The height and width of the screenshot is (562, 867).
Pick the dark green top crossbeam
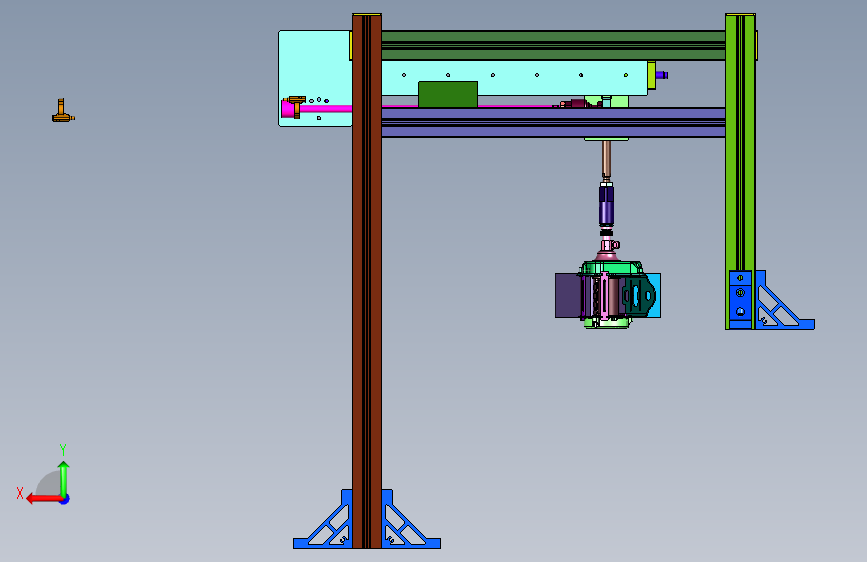[x=553, y=45]
